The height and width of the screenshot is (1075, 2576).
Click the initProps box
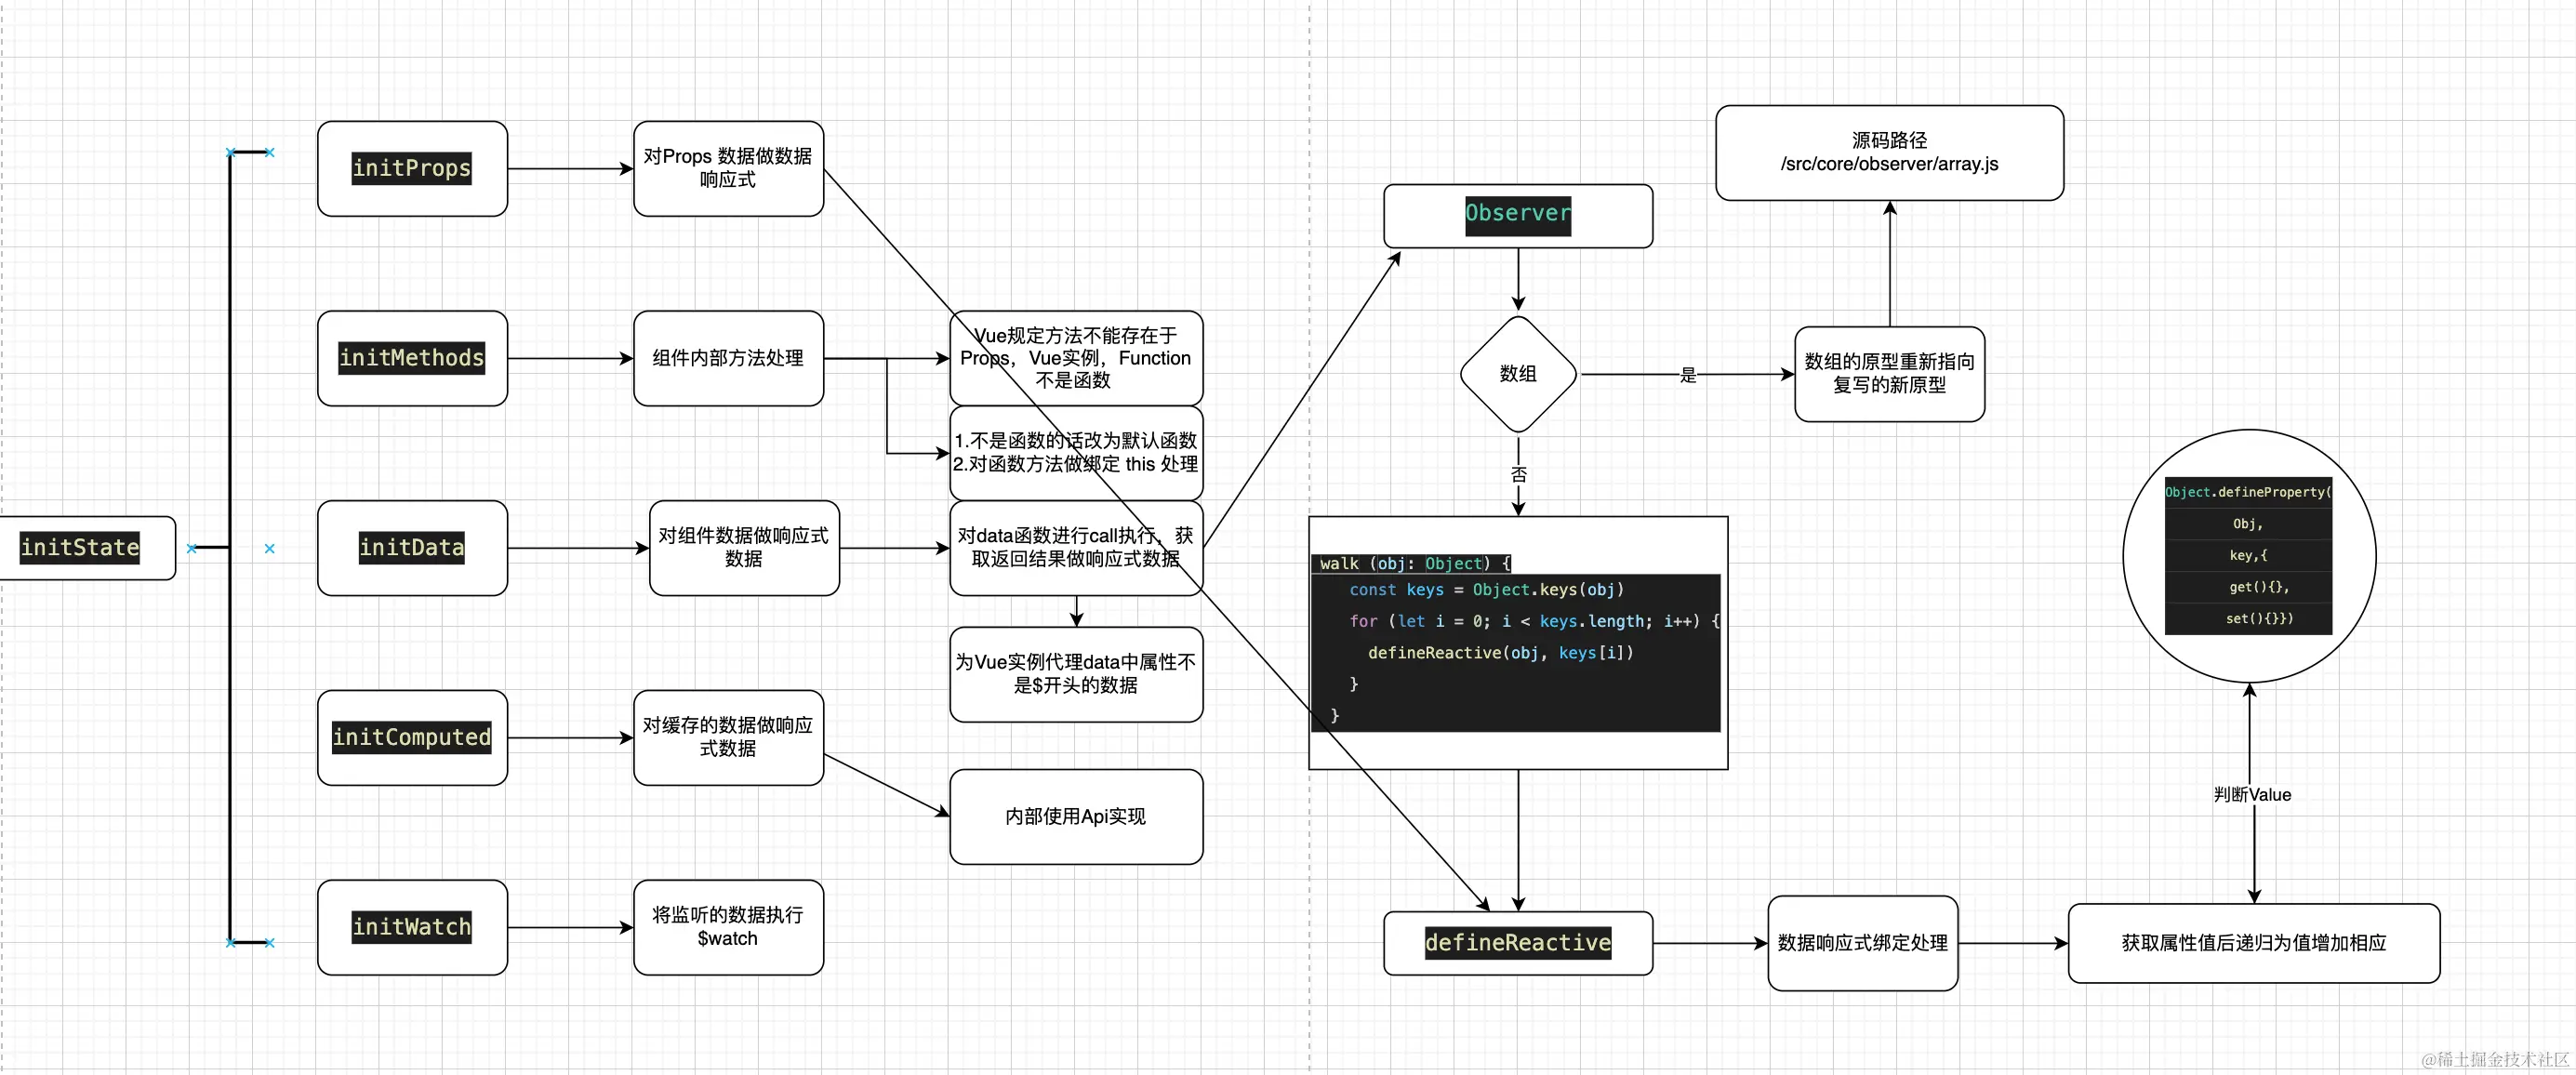[412, 168]
